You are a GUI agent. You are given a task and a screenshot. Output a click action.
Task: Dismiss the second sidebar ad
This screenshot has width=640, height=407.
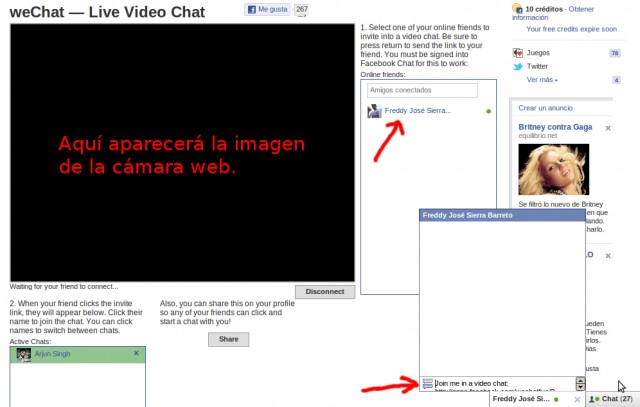pyautogui.click(x=608, y=256)
